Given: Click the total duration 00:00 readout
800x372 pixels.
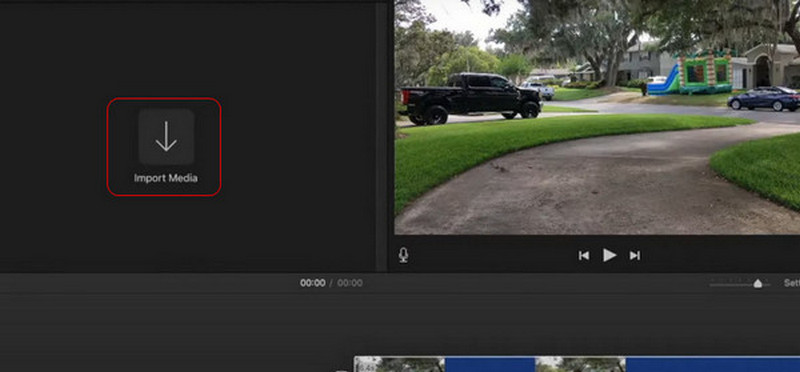Looking at the screenshot, I should point(350,283).
